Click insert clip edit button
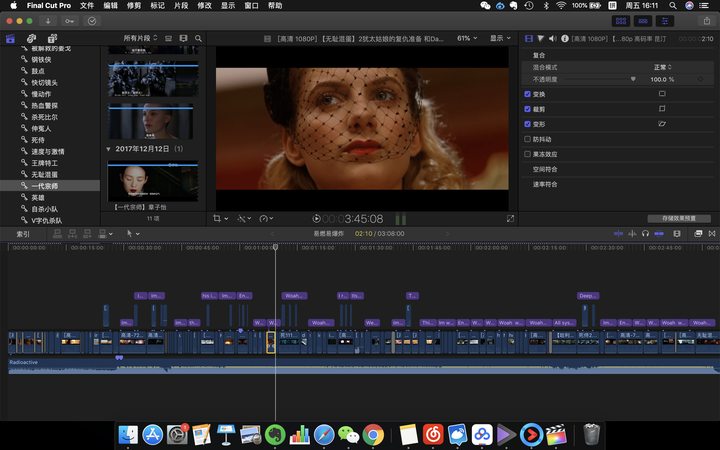This screenshot has width=720, height=450. (72, 234)
